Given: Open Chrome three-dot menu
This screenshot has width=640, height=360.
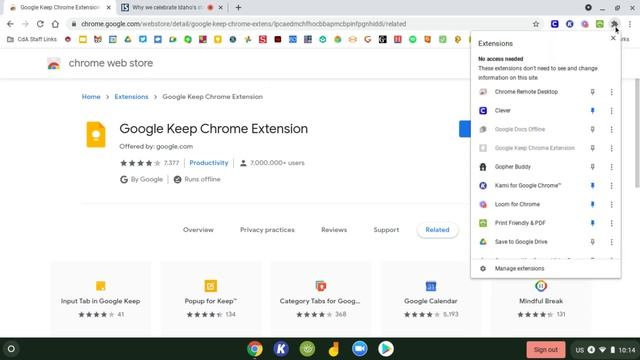Looking at the screenshot, I should point(630,24).
